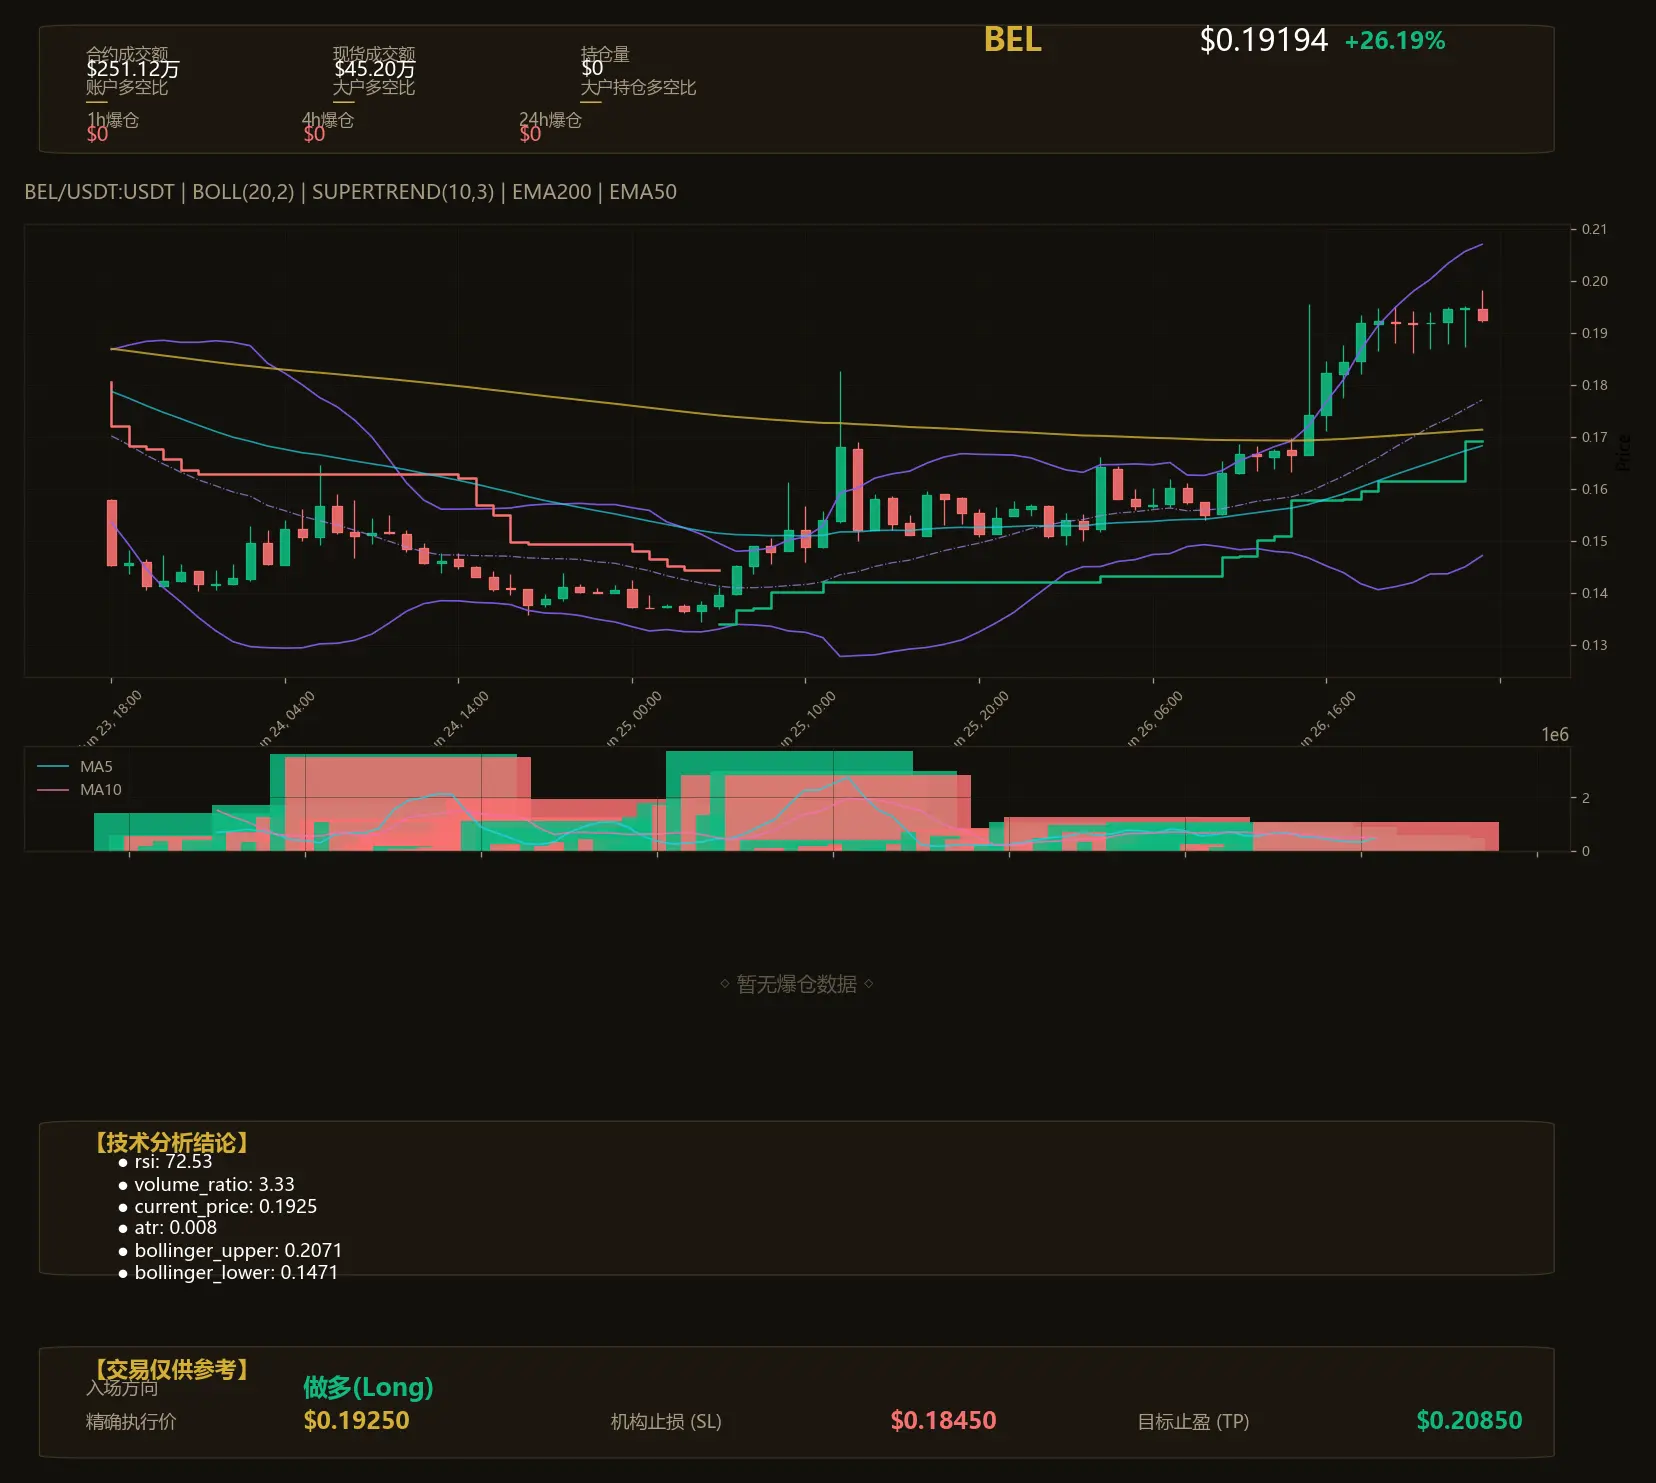
Task: Click the 持仓量 open interest label
Action: (x=605, y=53)
